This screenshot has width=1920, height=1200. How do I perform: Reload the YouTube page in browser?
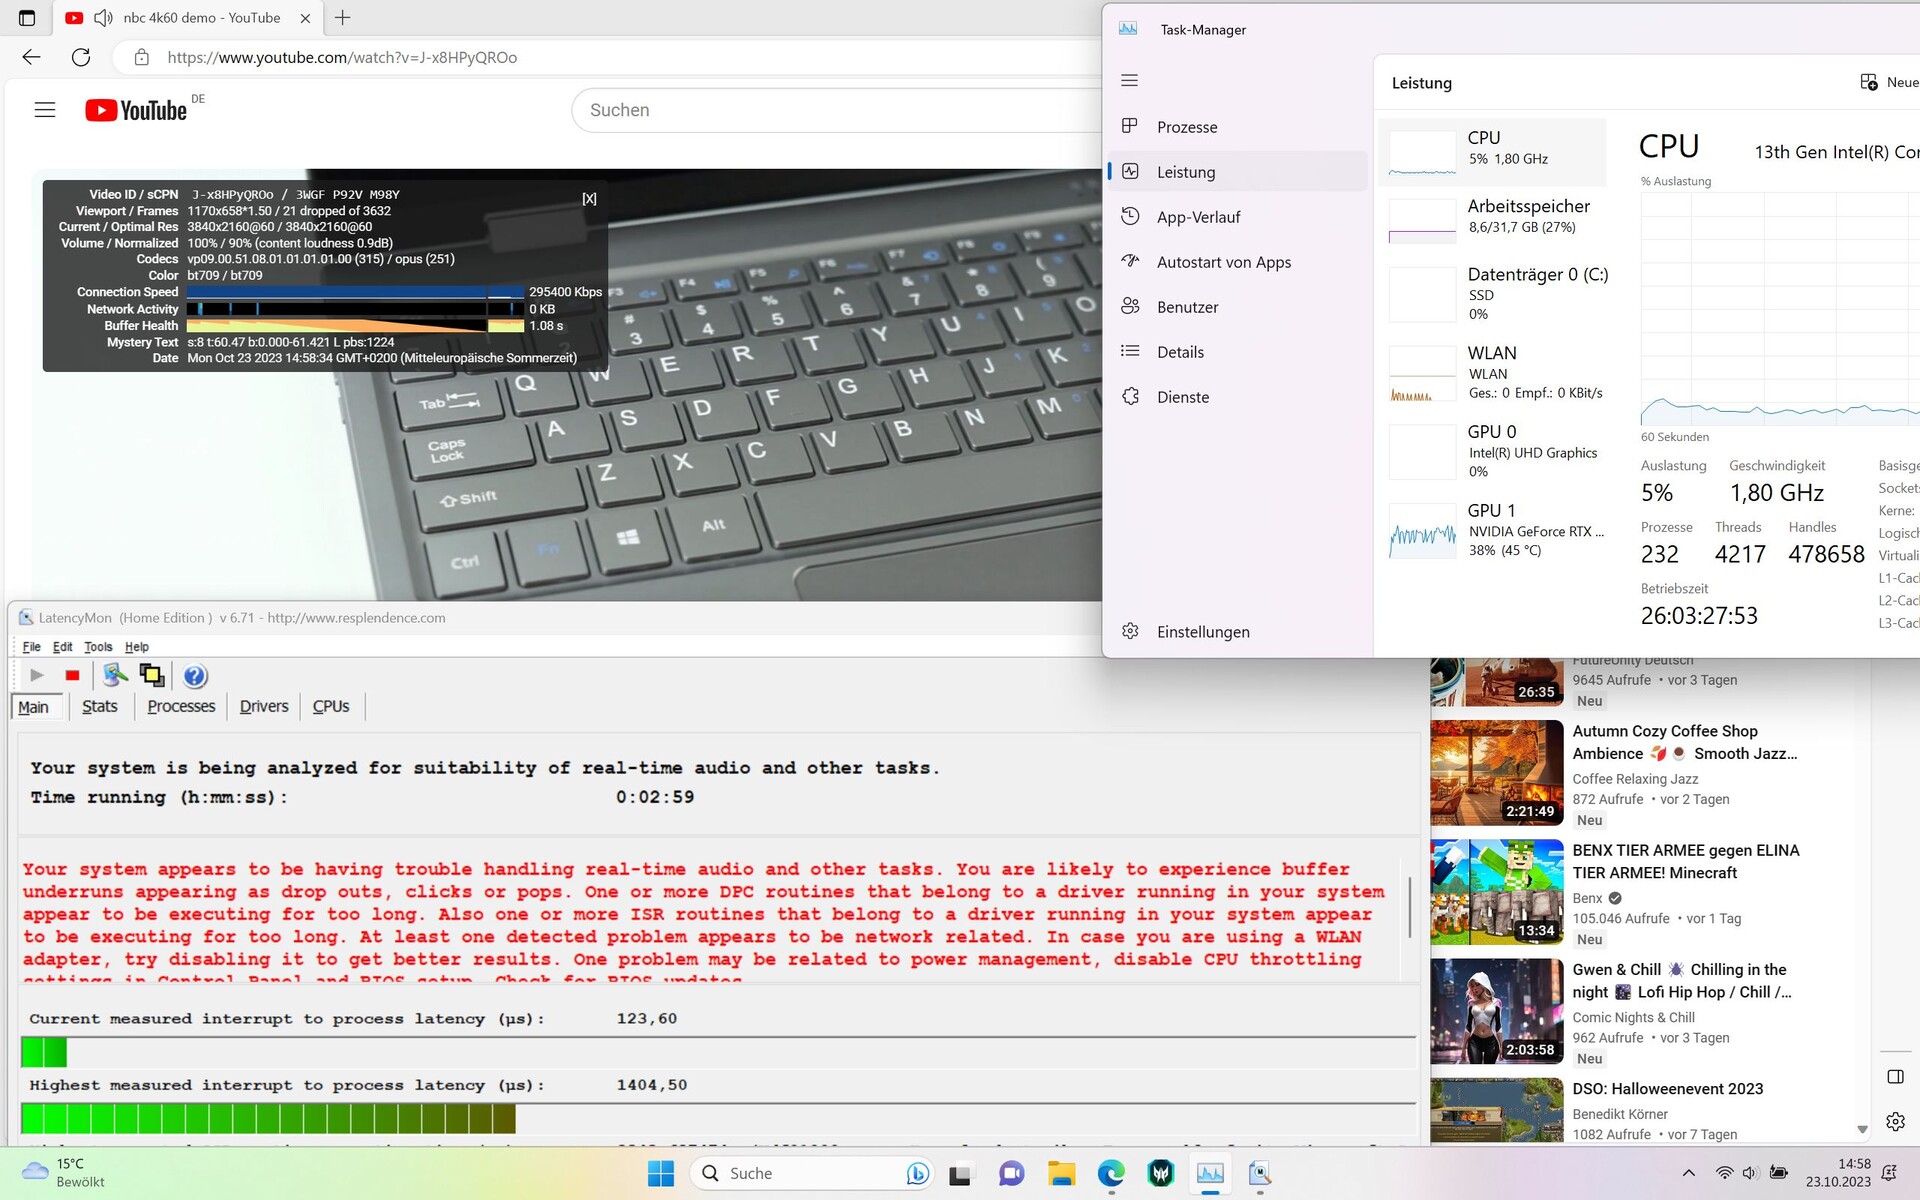(x=81, y=57)
